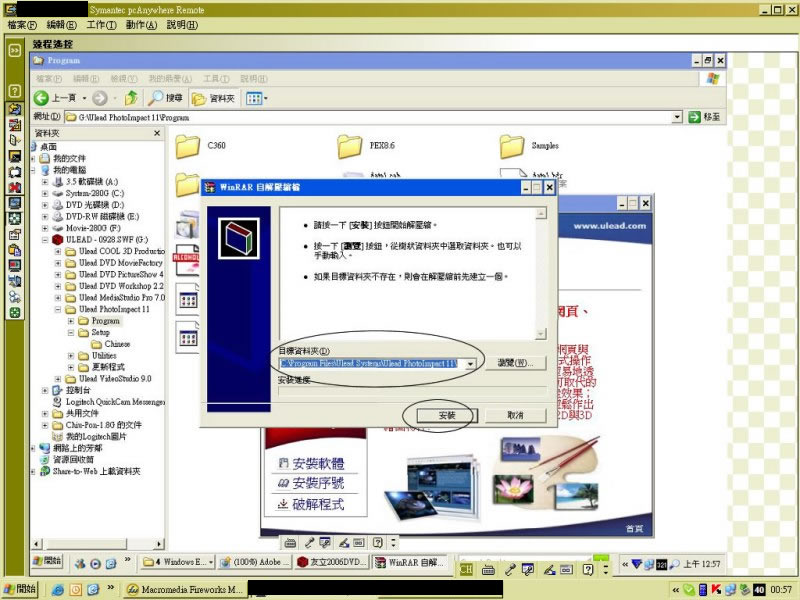Close the Folders side pane

tap(157, 133)
